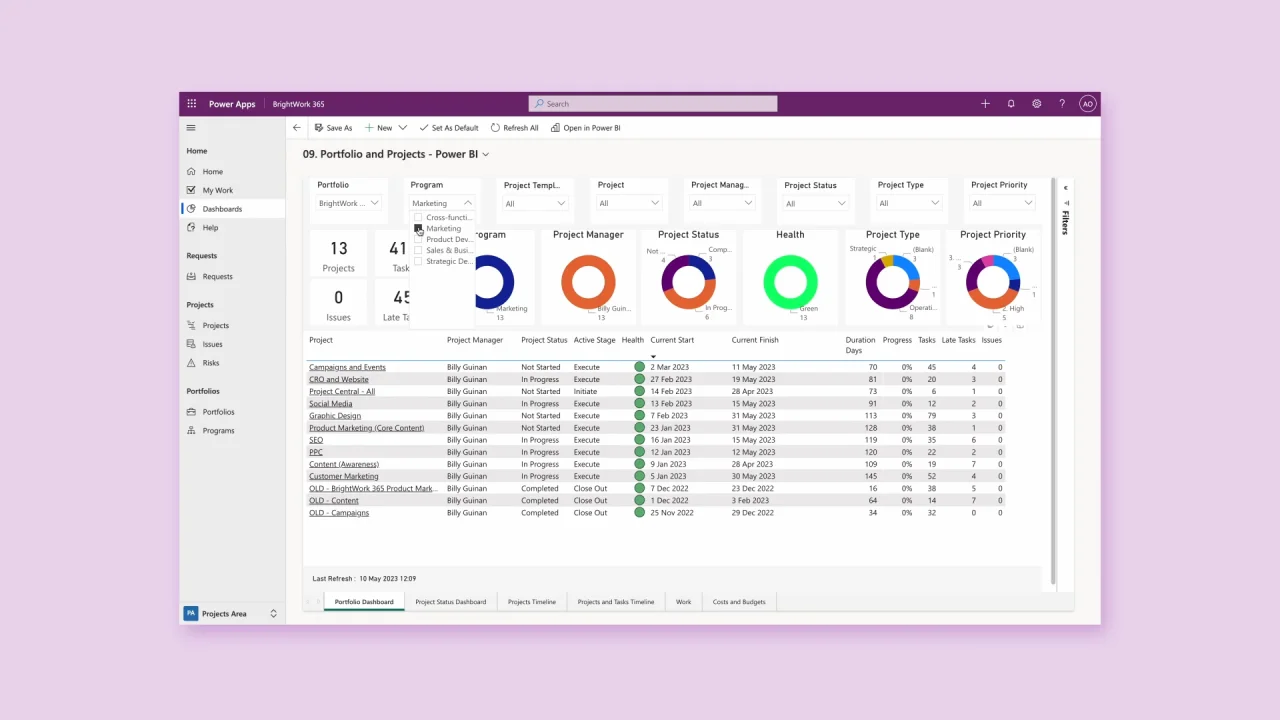Open the Graphic Design project link

(x=335, y=416)
